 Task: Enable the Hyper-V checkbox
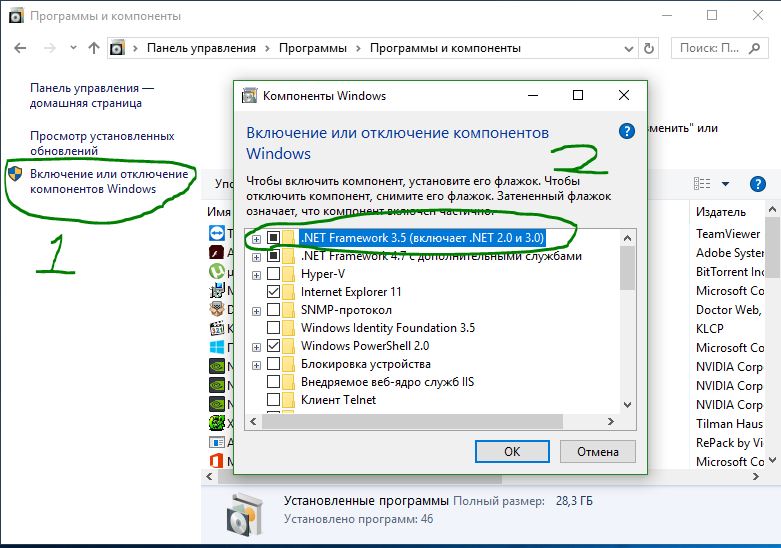click(273, 274)
